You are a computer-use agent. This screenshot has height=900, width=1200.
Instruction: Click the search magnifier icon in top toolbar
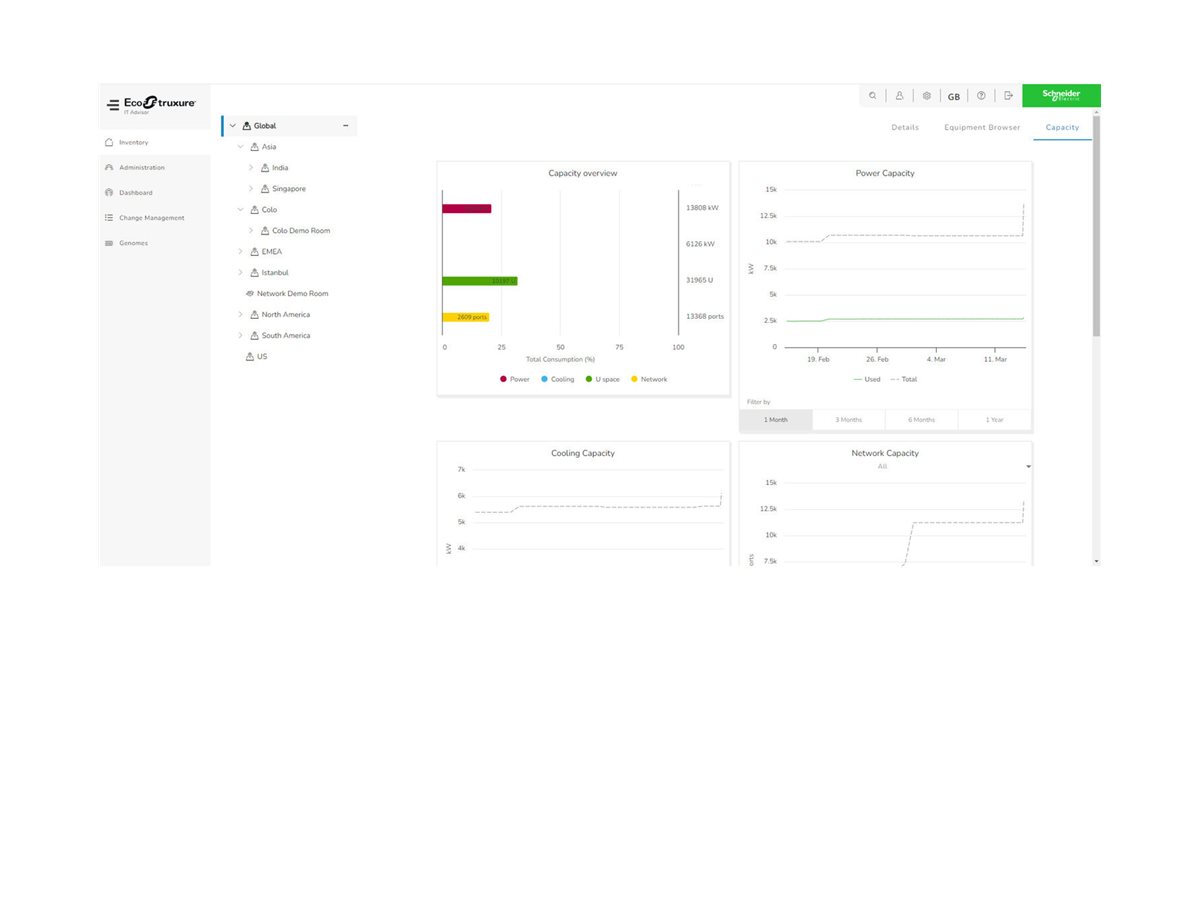872,96
